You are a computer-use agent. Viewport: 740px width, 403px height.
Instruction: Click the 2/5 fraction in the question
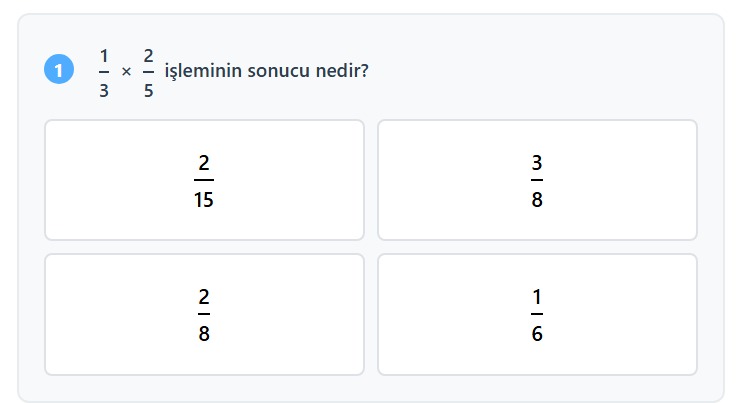point(148,70)
